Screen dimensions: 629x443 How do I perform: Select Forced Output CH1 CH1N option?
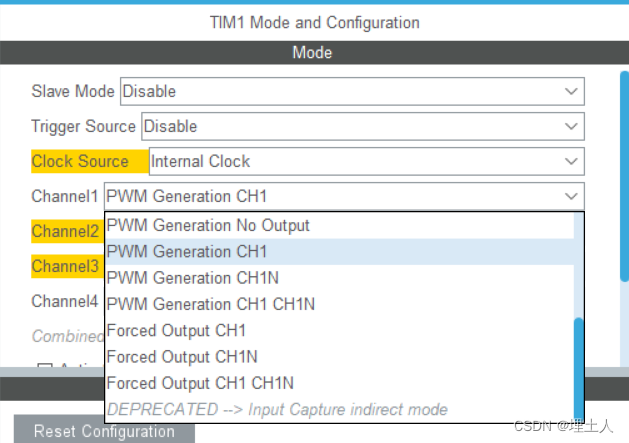(339, 383)
